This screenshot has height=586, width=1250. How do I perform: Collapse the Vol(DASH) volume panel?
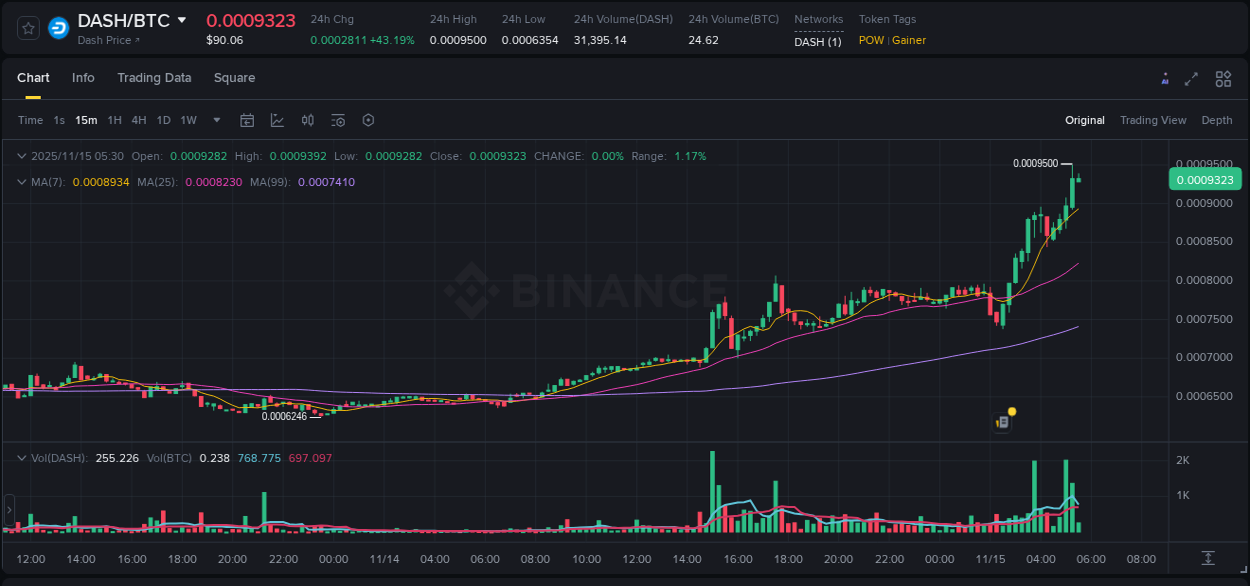click(22, 457)
